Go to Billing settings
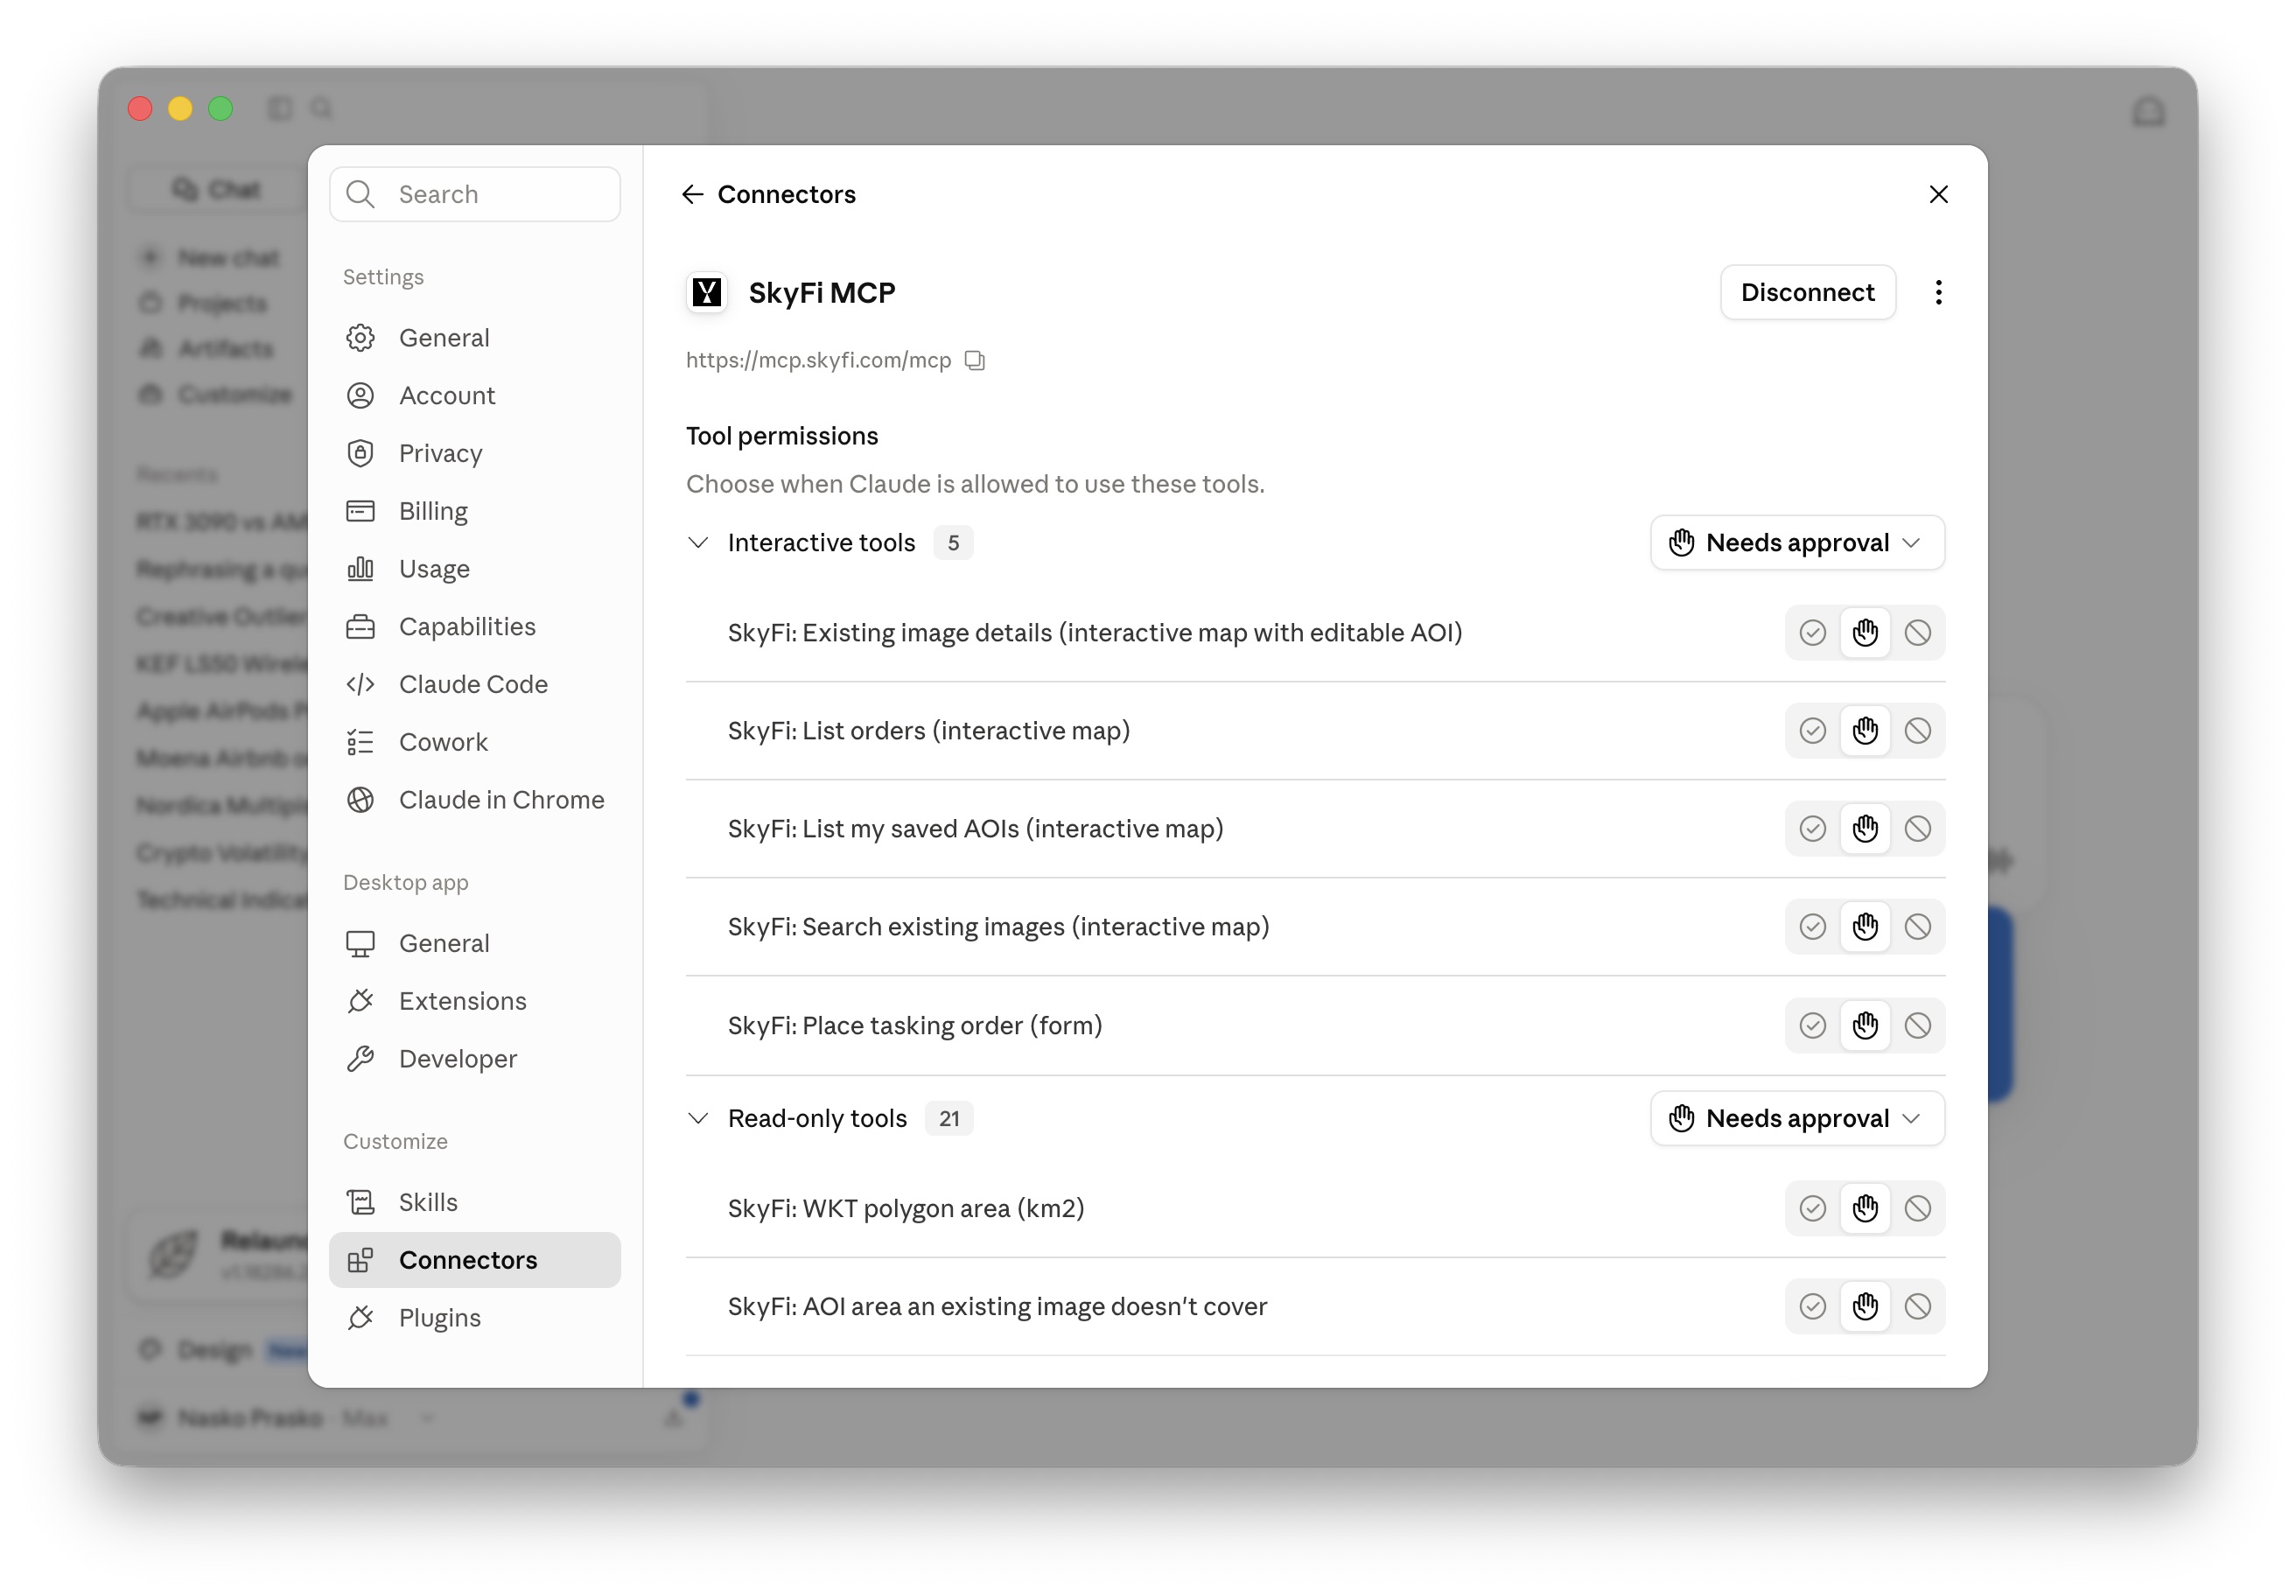Image resolution: width=2296 pixels, height=1596 pixels. 475,511
